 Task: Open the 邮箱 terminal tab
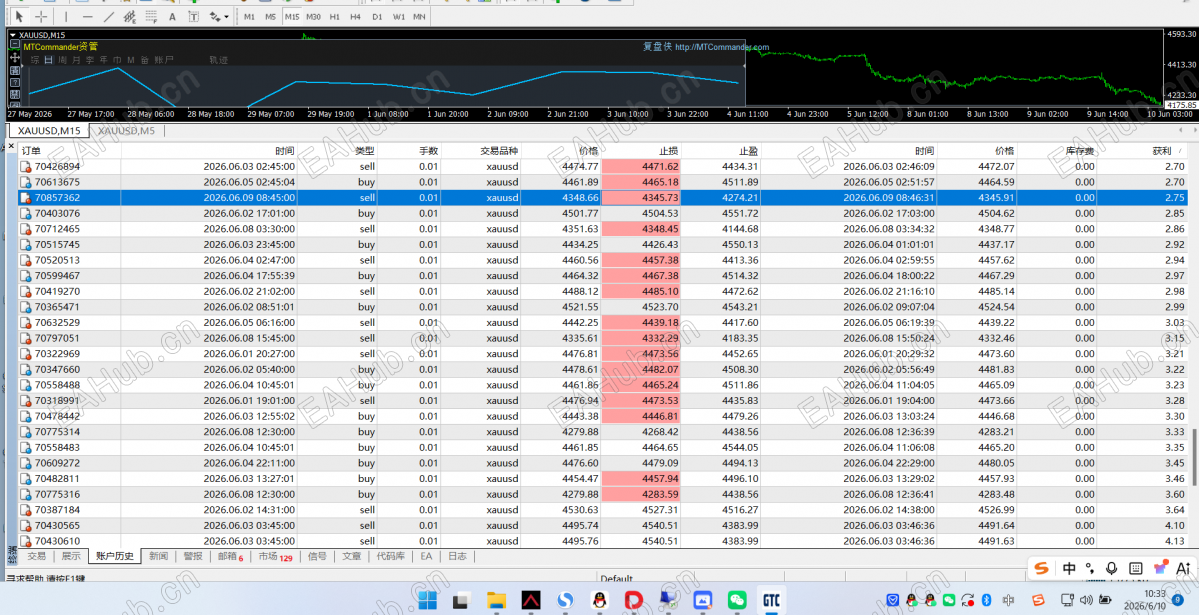[x=230, y=556]
